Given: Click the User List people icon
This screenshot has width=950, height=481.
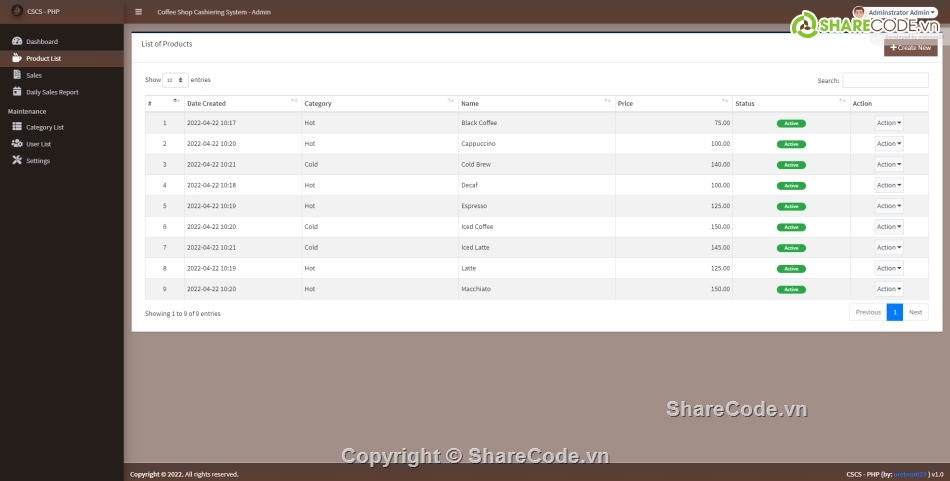Looking at the screenshot, I should click(17, 144).
